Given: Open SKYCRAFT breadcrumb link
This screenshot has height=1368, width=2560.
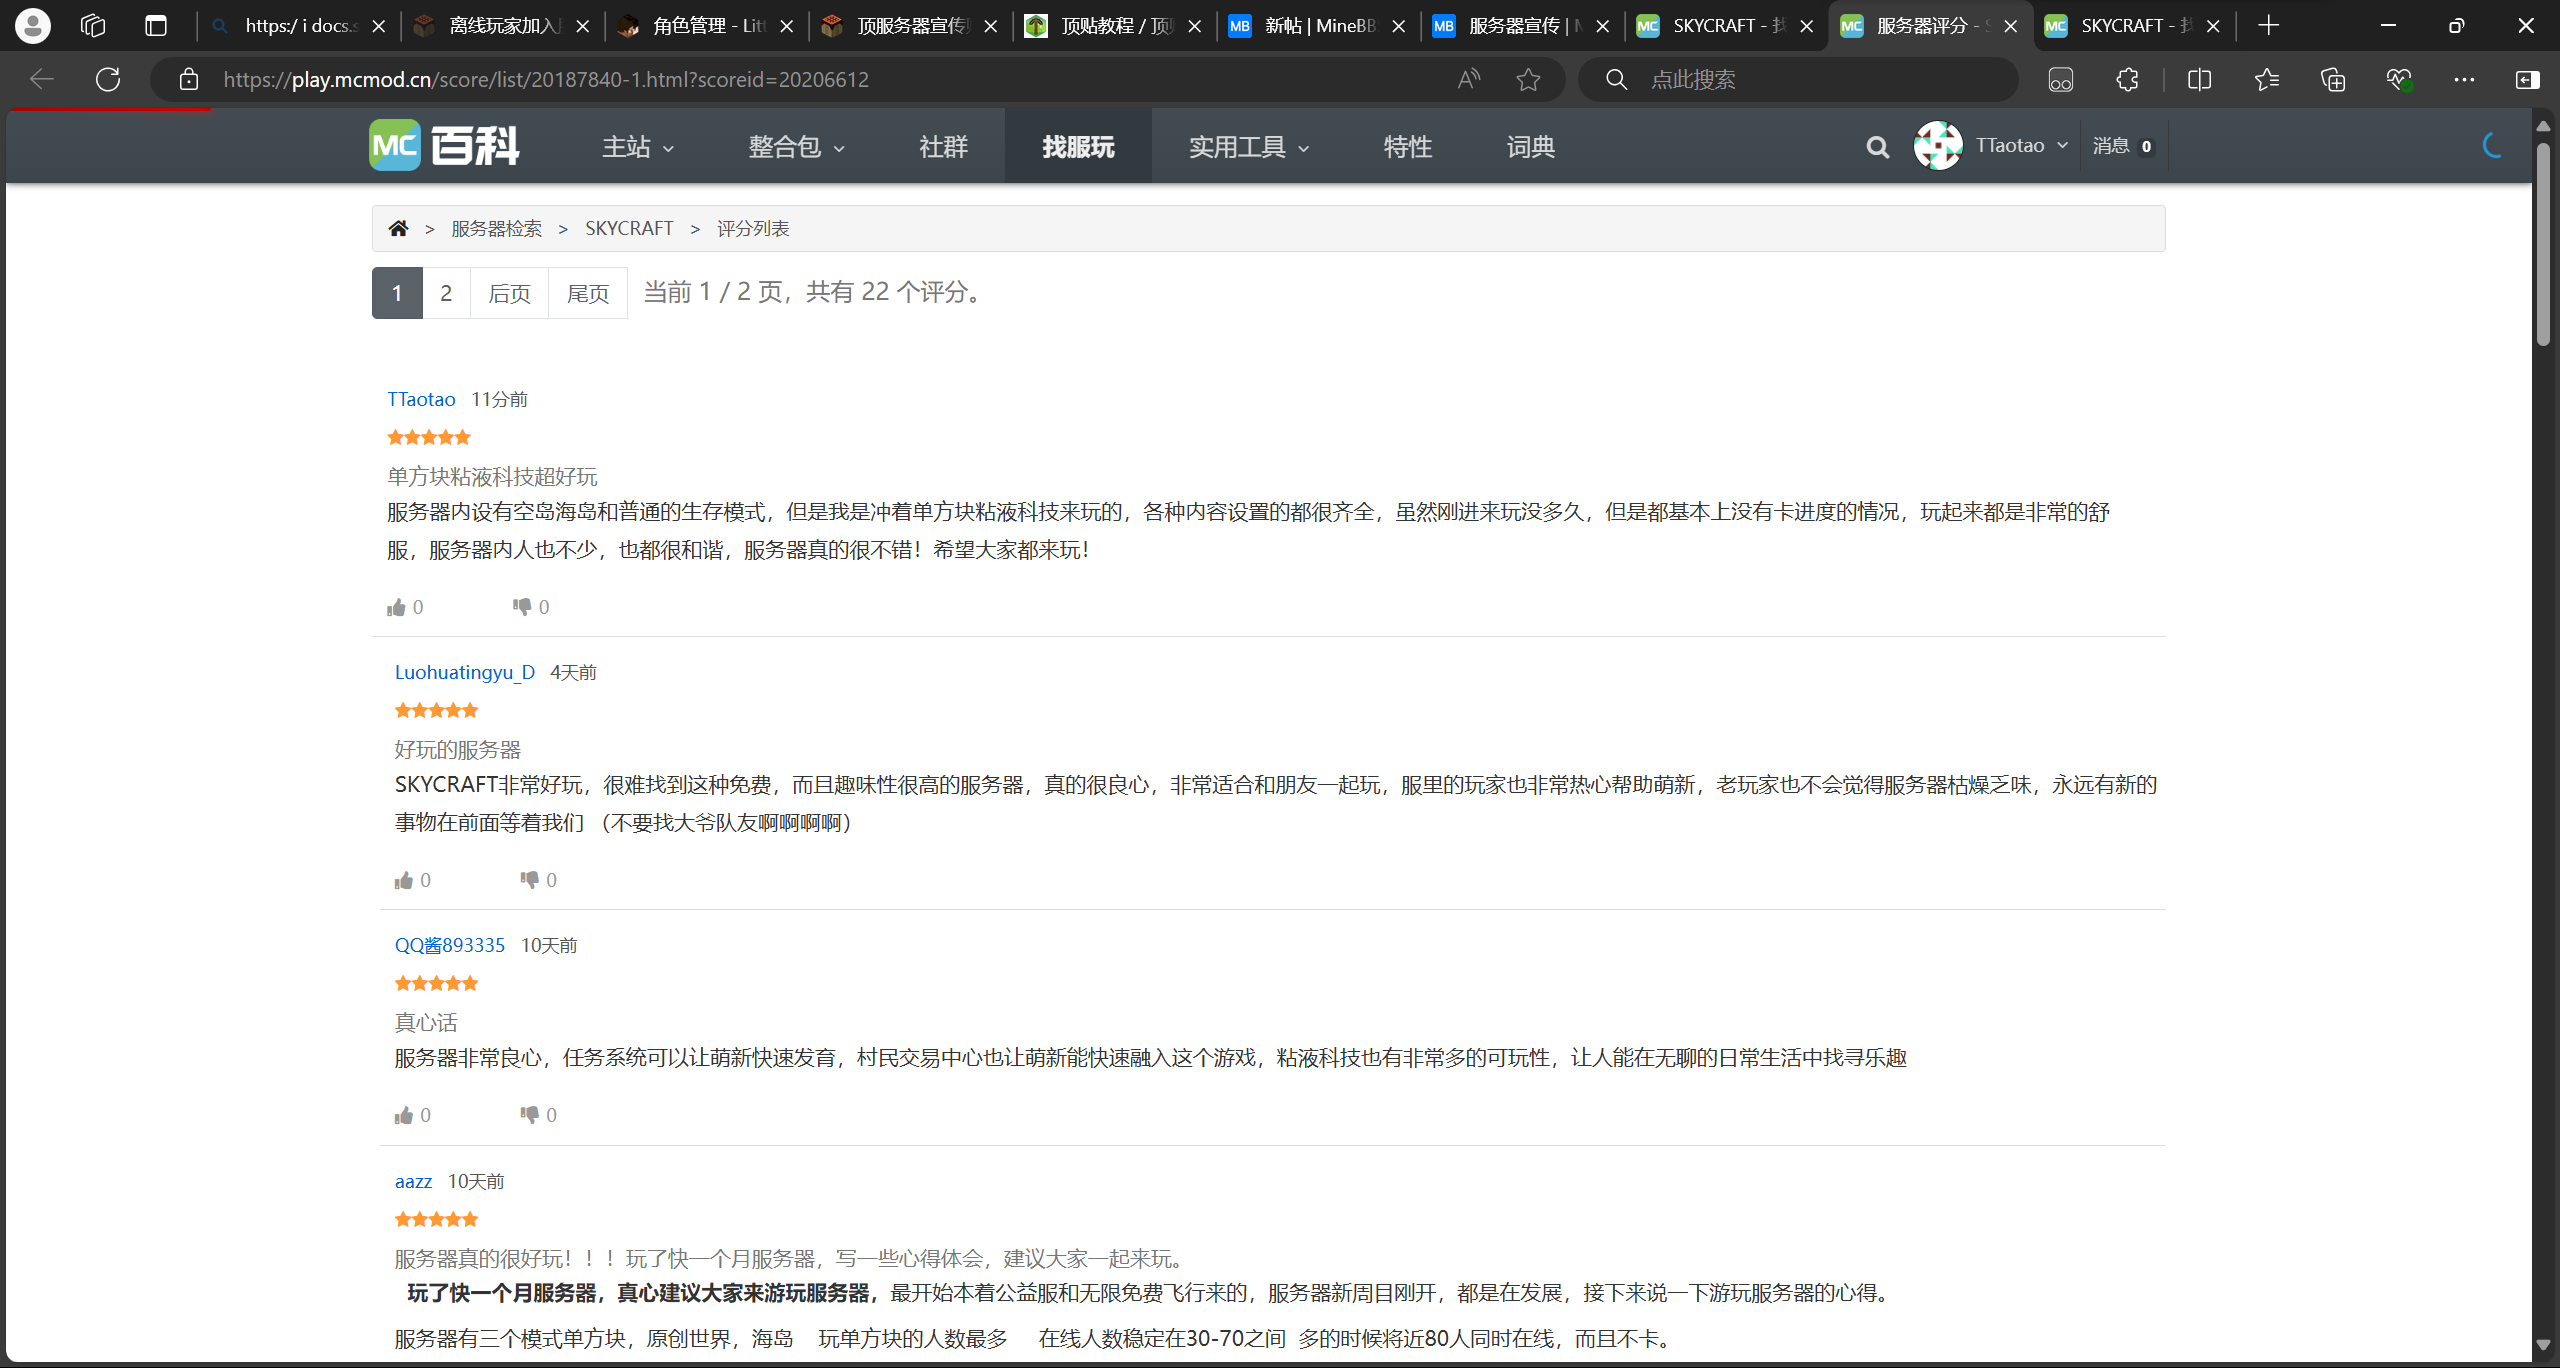Looking at the screenshot, I should (x=629, y=228).
